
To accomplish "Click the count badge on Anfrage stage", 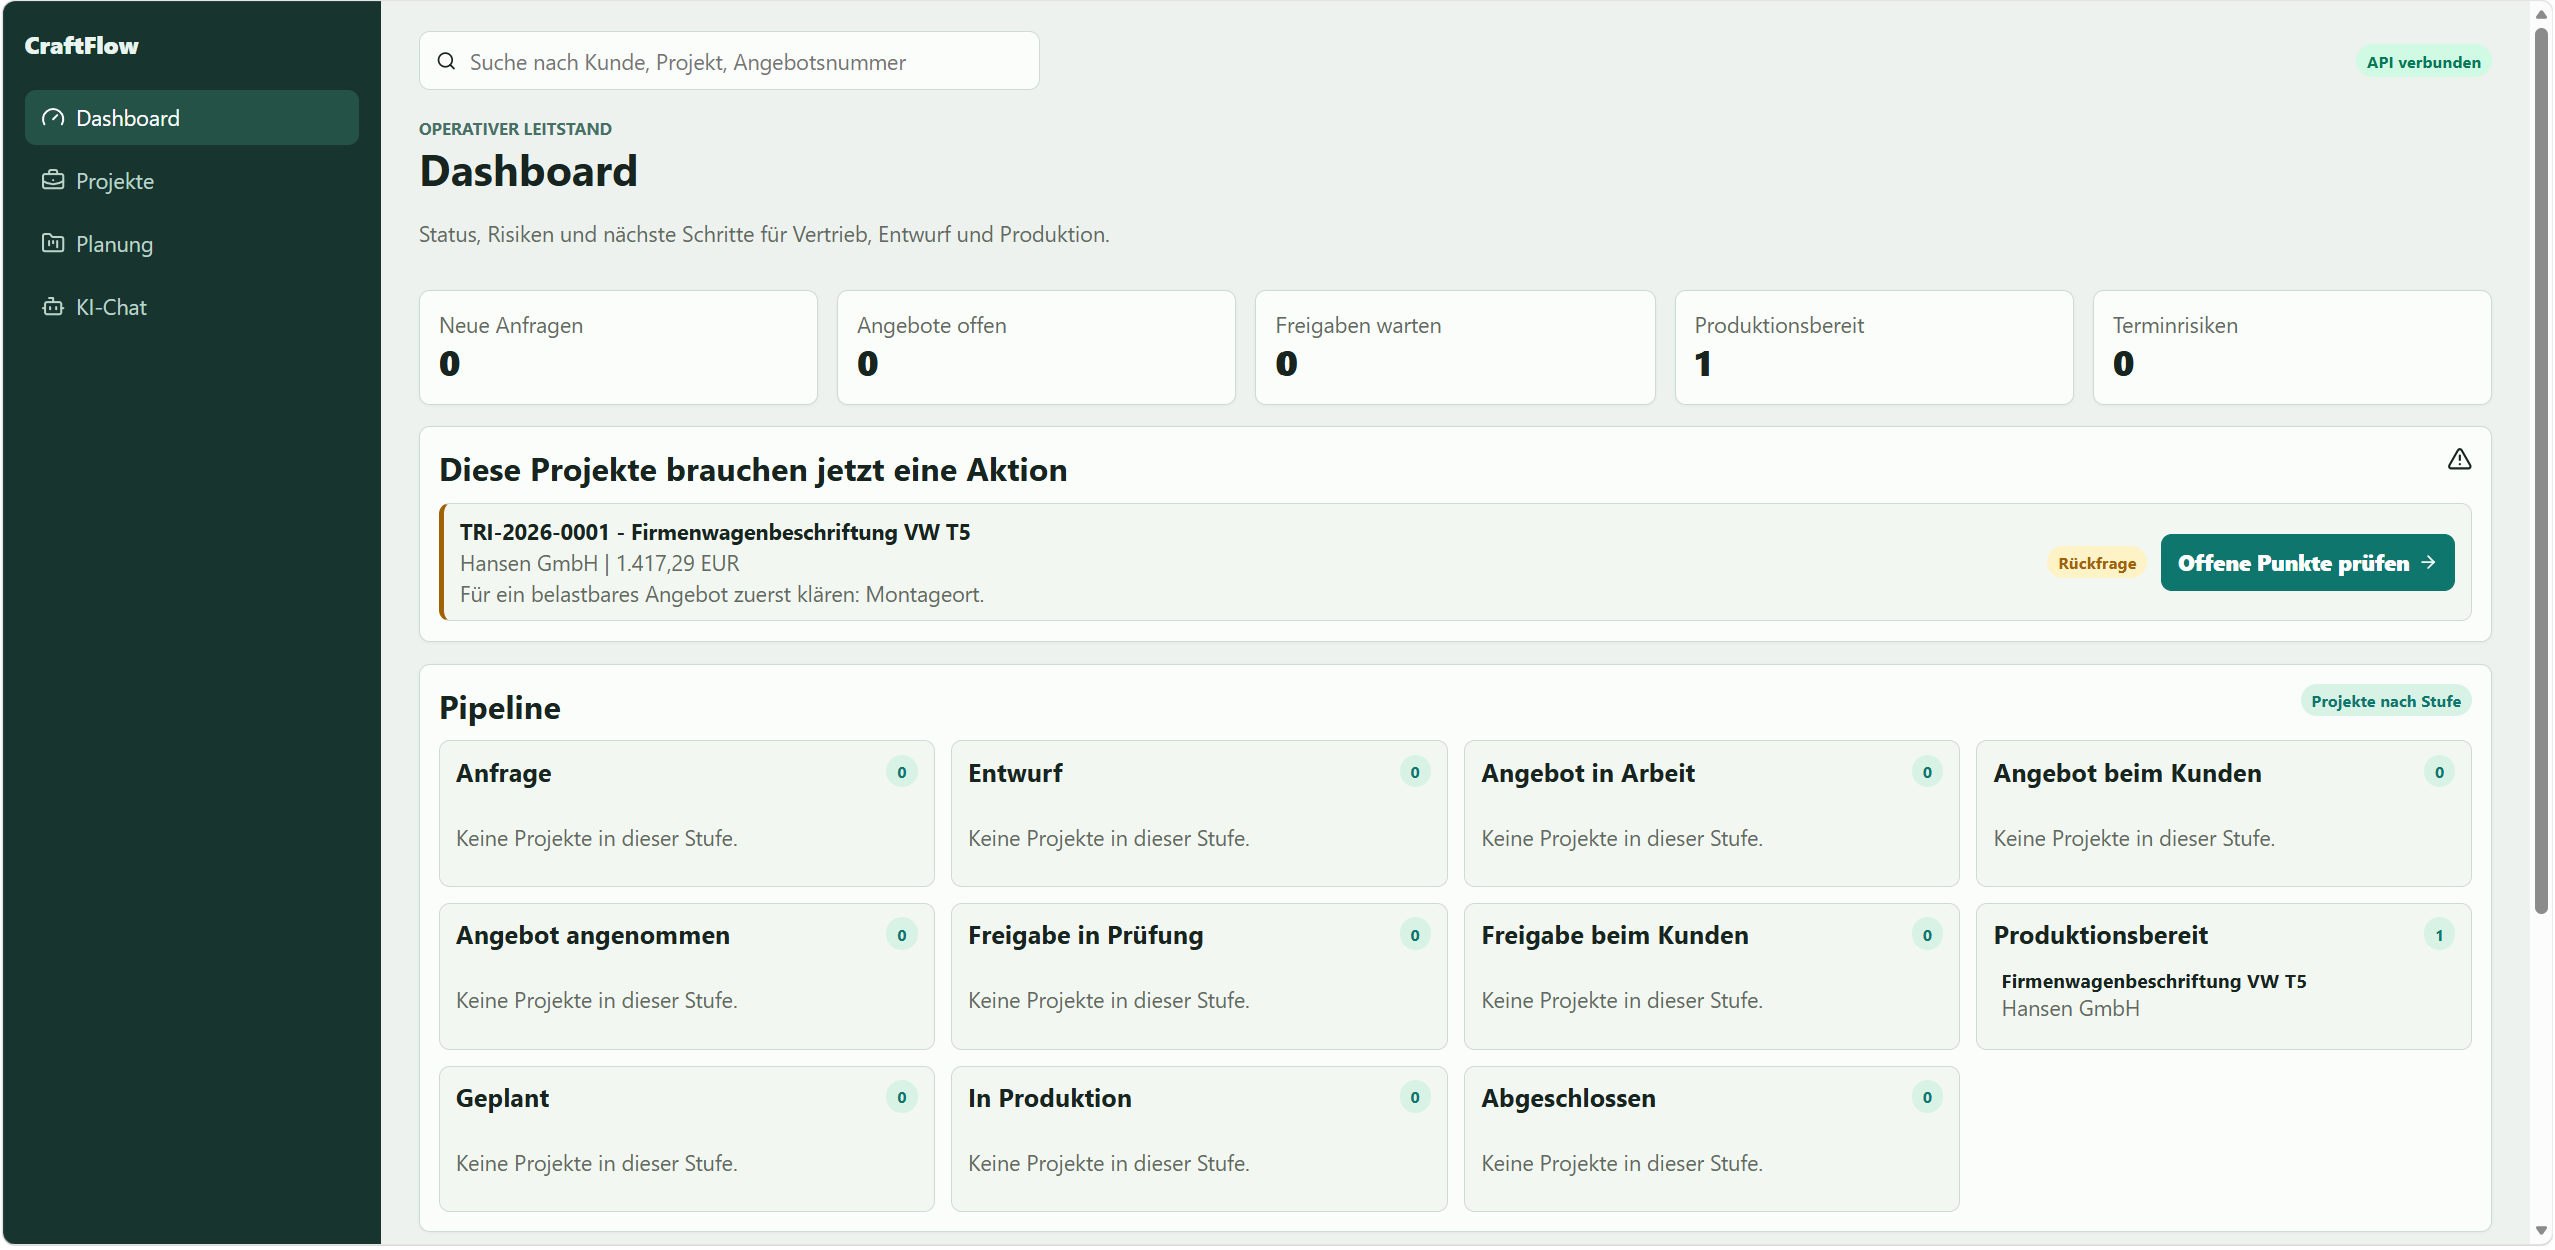I will pyautogui.click(x=902, y=773).
